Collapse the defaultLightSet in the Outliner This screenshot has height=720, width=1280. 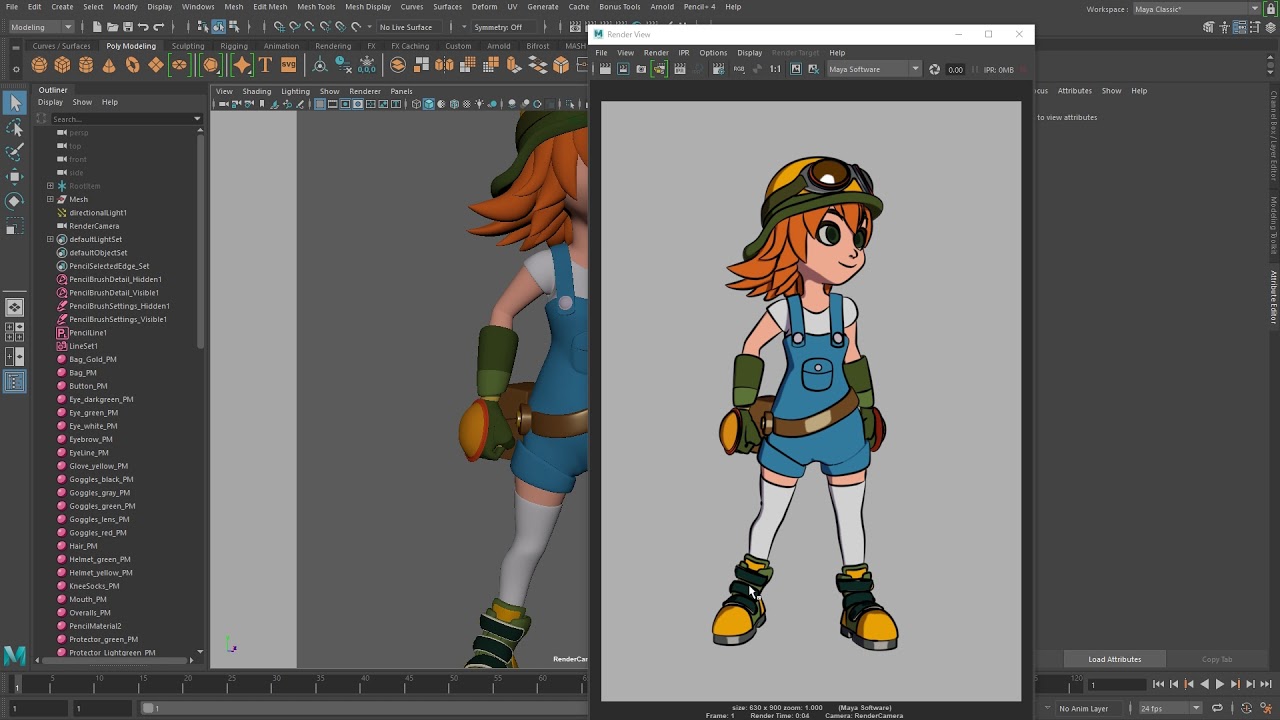click(49, 239)
